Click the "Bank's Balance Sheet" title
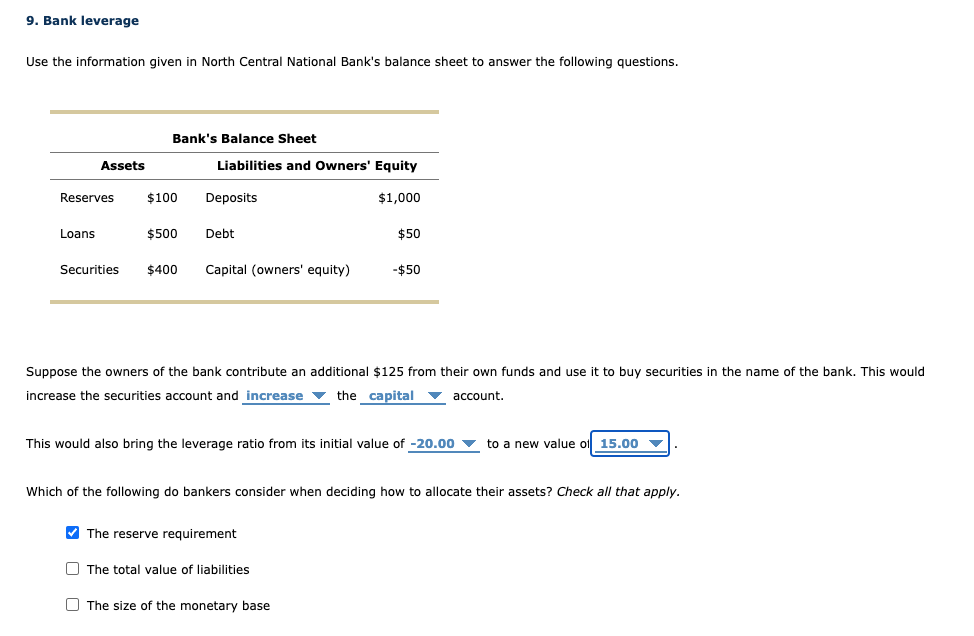 (243, 138)
